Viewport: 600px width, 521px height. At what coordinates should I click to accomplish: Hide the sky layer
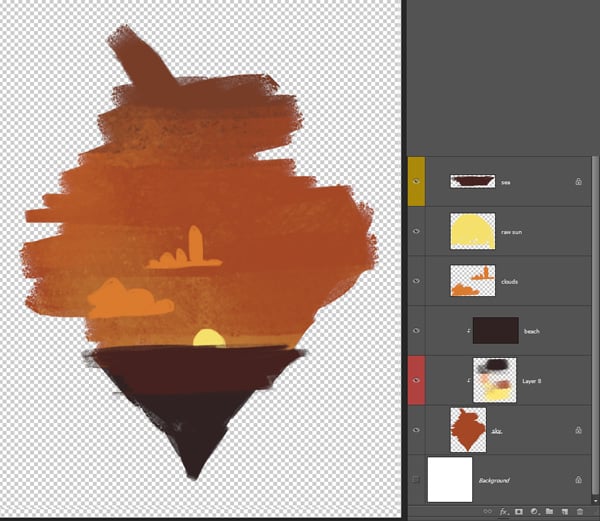coord(416,430)
